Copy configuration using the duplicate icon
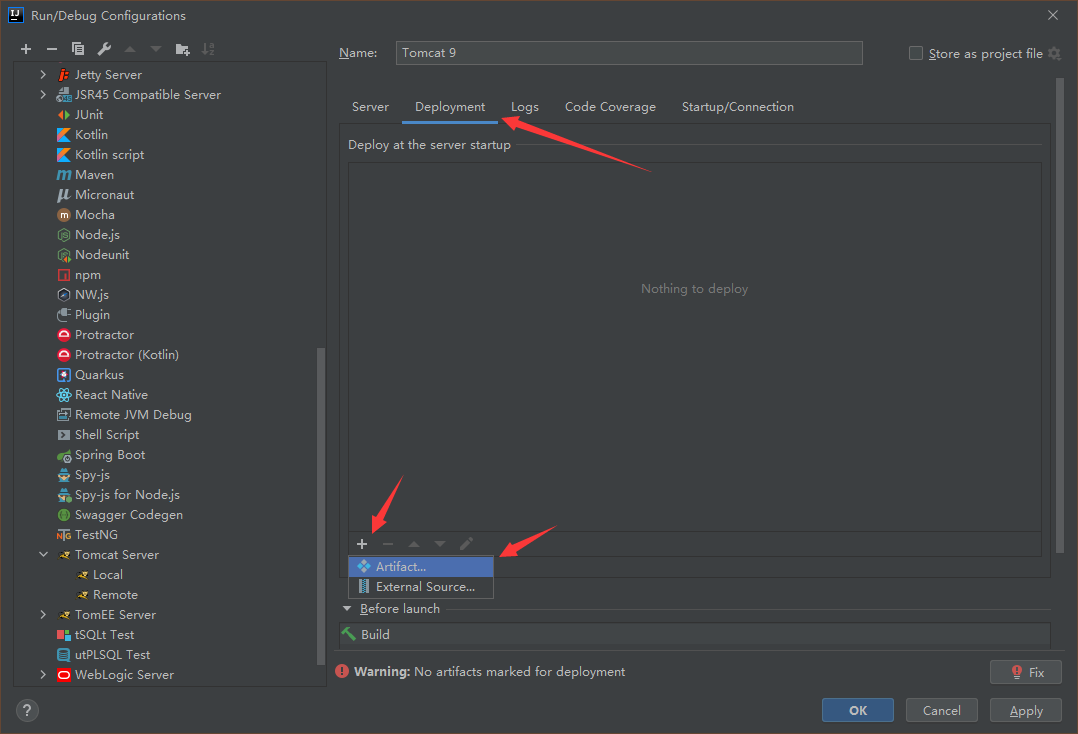The height and width of the screenshot is (734, 1078). (x=78, y=49)
